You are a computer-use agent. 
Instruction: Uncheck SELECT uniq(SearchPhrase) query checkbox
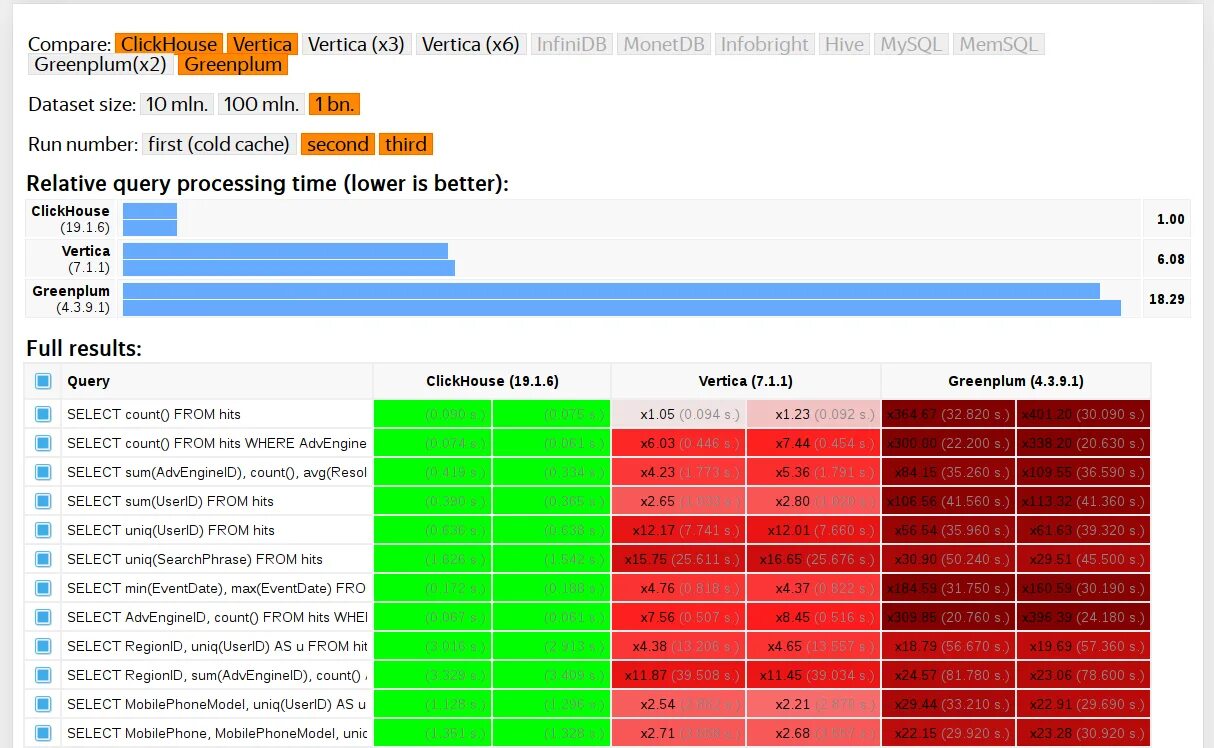click(43, 559)
